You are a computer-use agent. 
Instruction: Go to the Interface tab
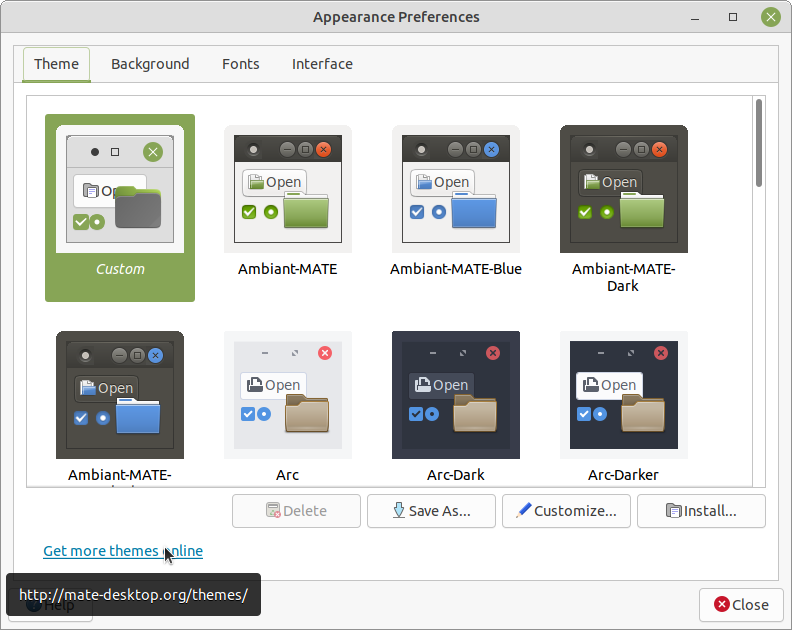(322, 64)
